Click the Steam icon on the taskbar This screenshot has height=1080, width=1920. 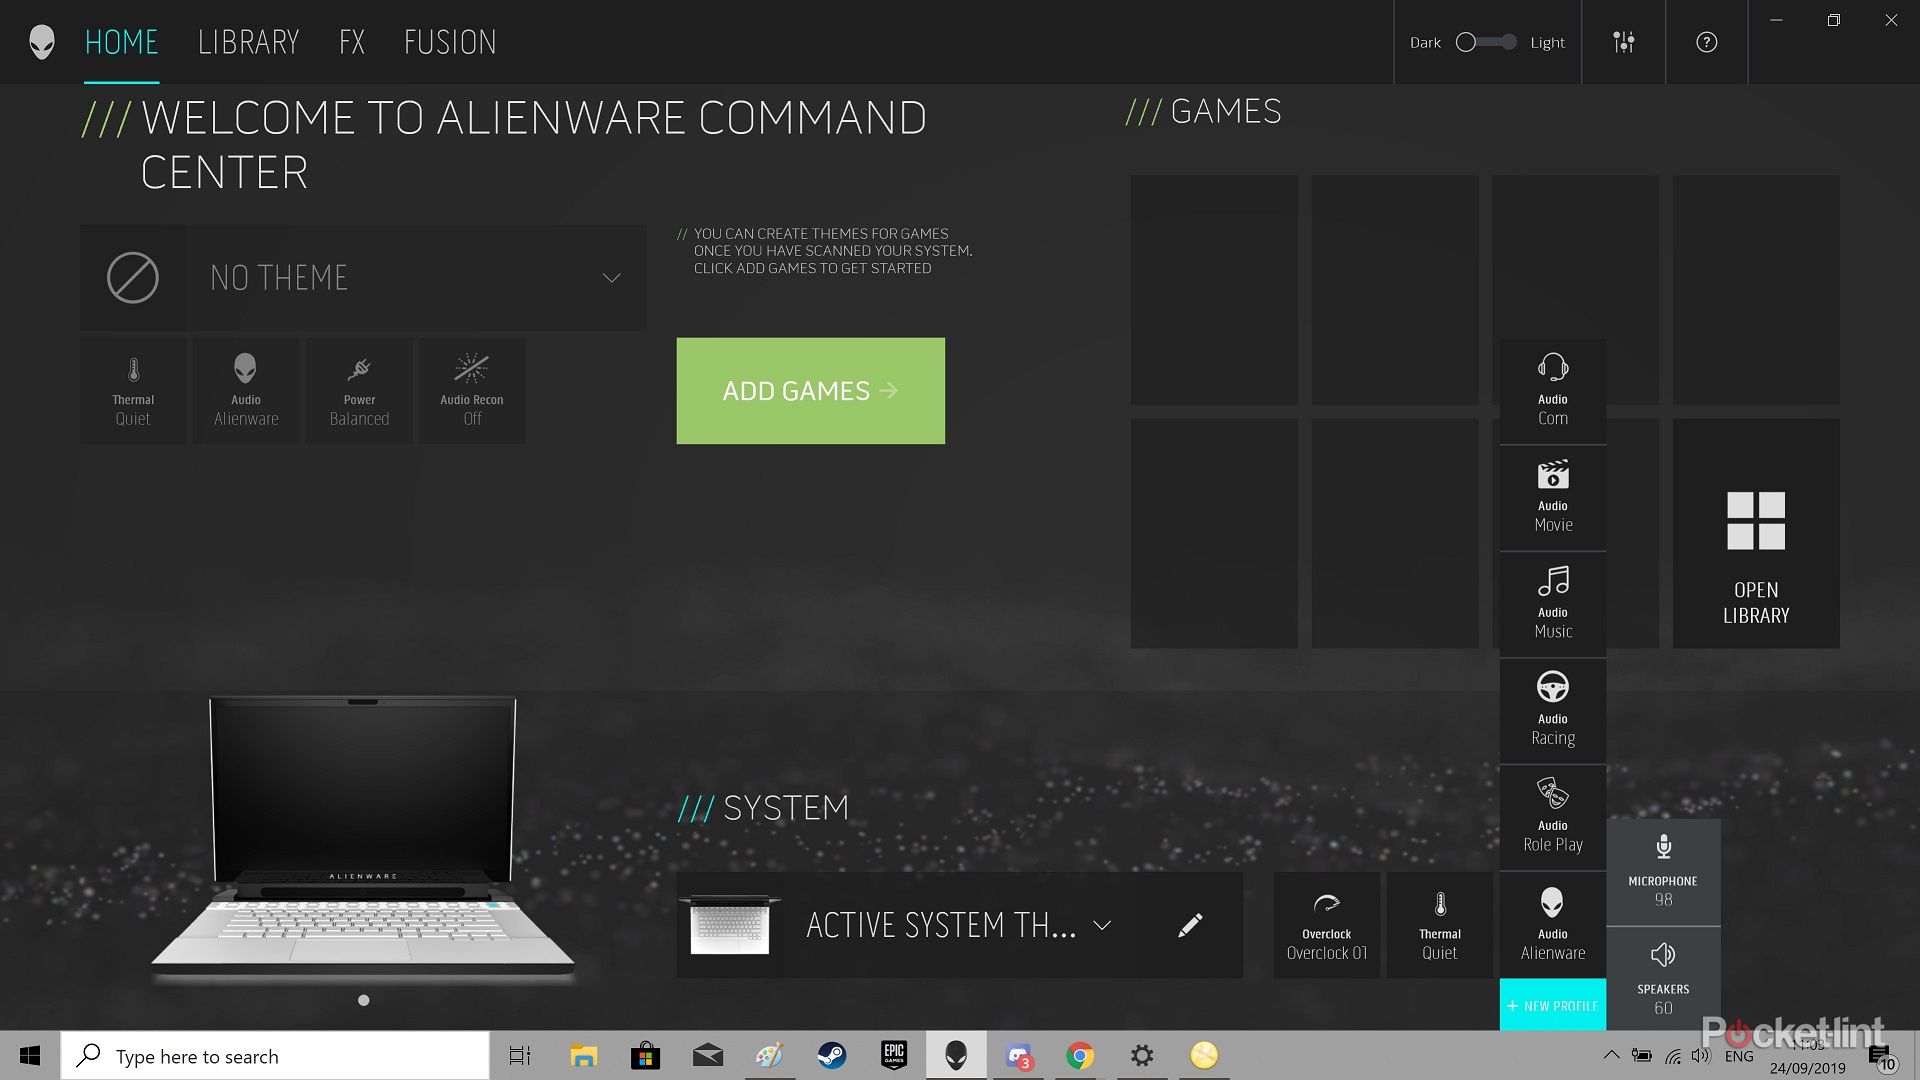(x=832, y=1056)
